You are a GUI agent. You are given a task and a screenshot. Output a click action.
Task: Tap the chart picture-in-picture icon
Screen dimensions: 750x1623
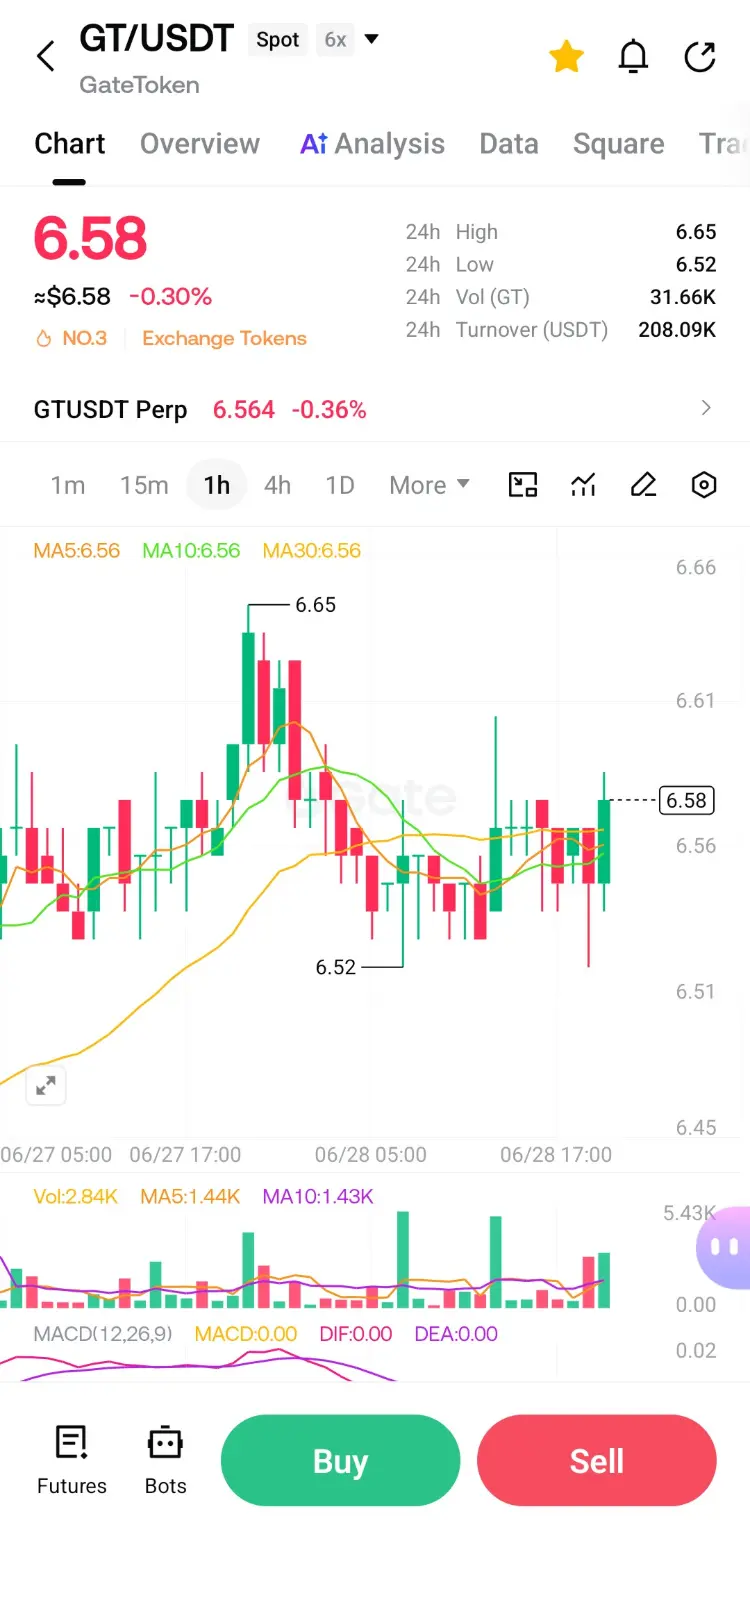click(x=523, y=485)
